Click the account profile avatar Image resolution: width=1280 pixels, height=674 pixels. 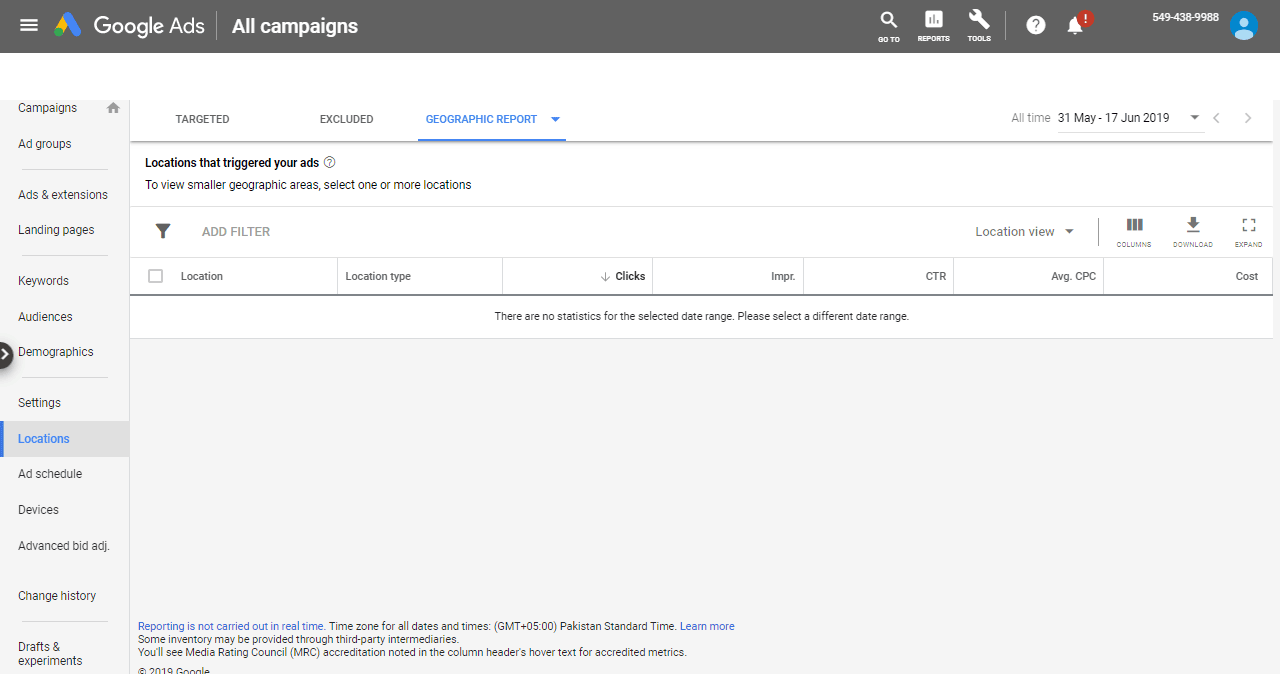(x=1243, y=26)
